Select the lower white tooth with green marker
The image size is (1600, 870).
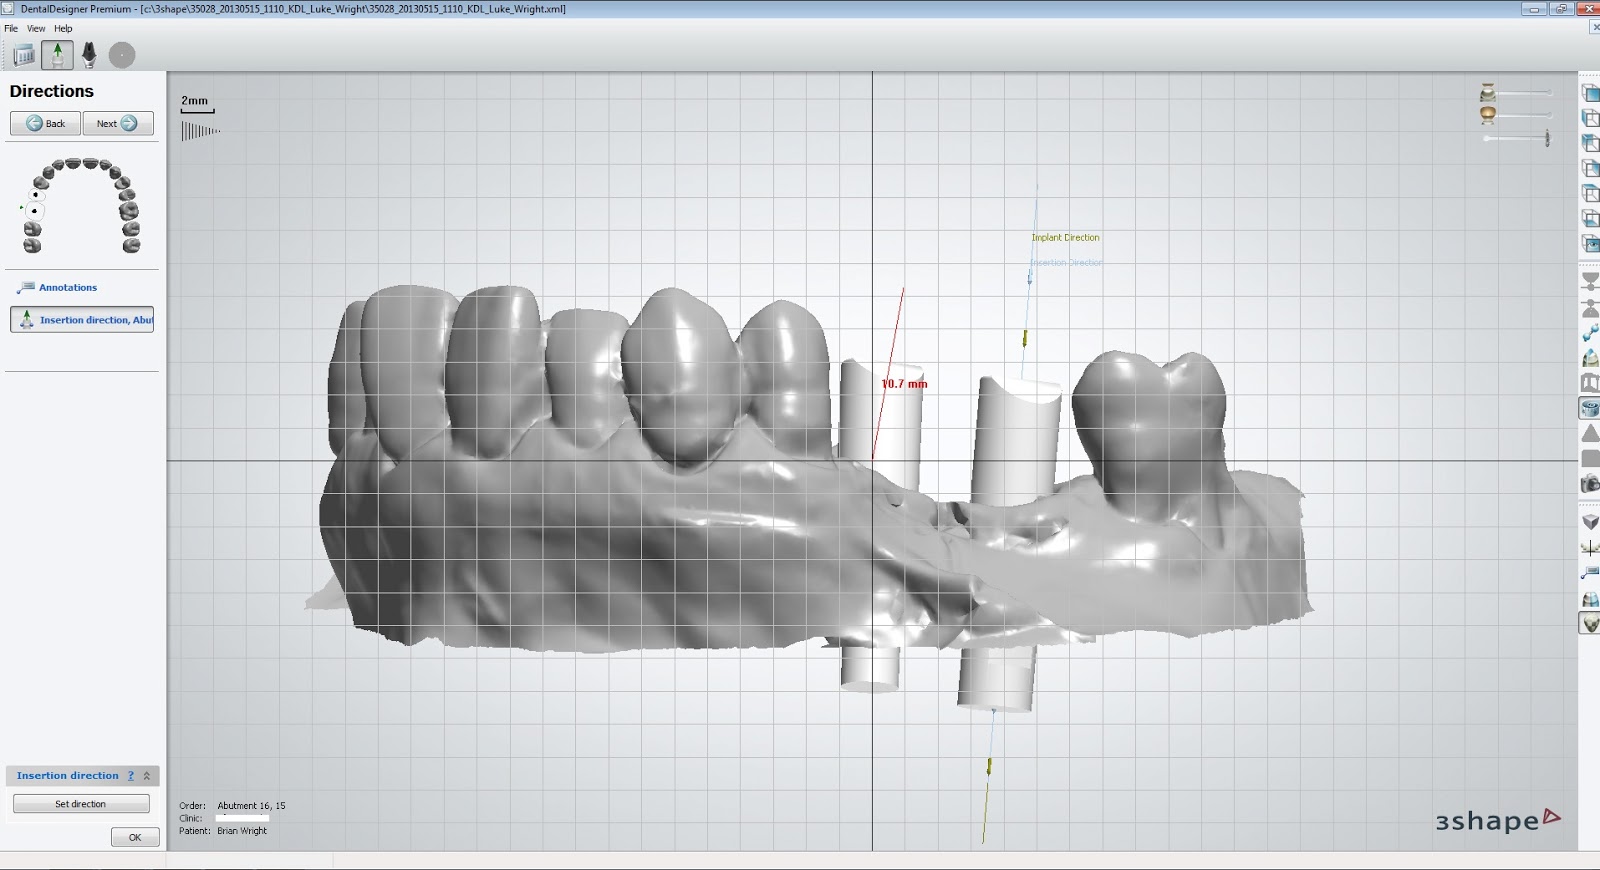coord(34,211)
